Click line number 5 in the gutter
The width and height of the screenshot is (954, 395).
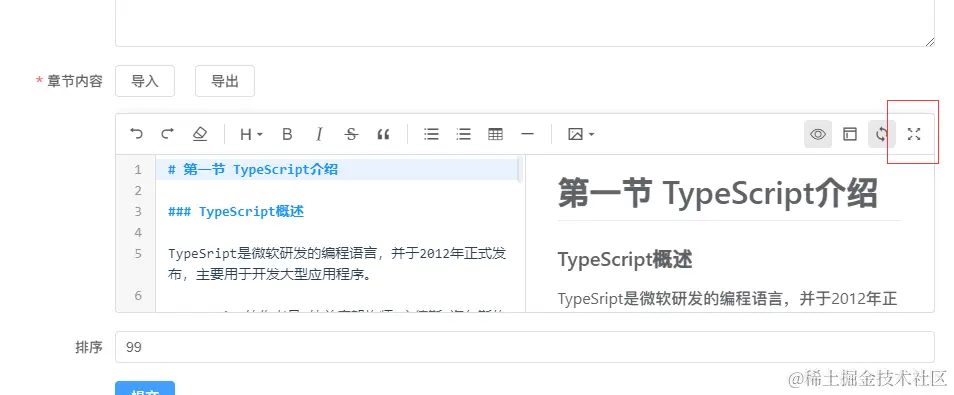pos(138,254)
